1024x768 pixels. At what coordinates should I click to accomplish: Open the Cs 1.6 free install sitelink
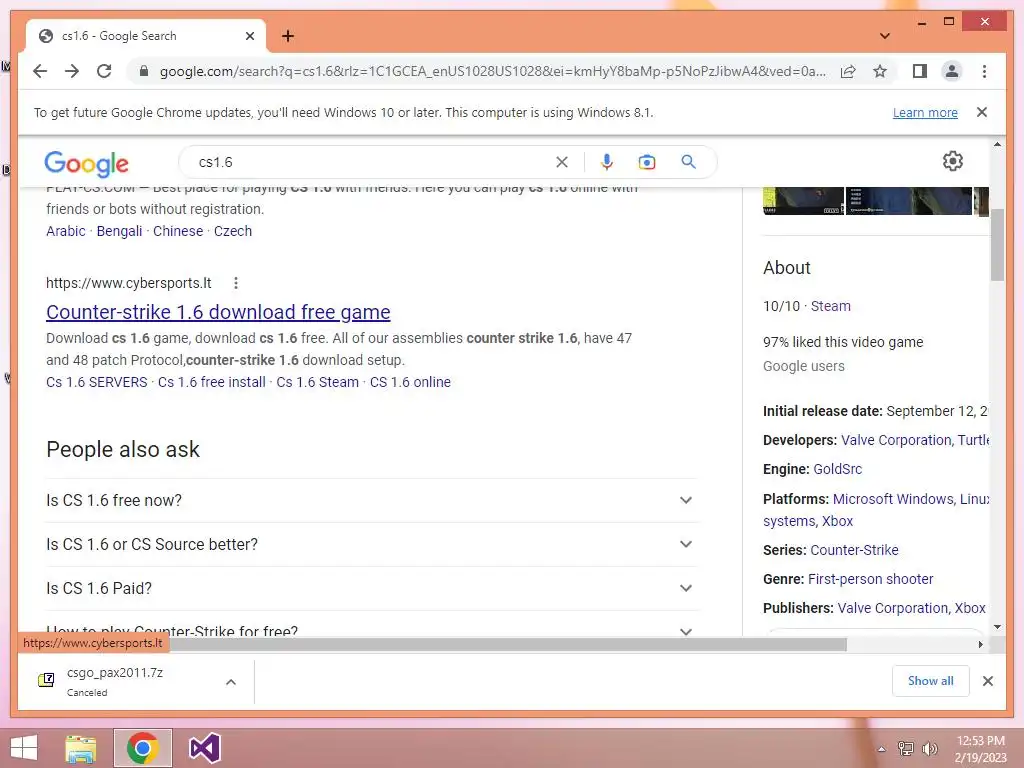tap(212, 382)
